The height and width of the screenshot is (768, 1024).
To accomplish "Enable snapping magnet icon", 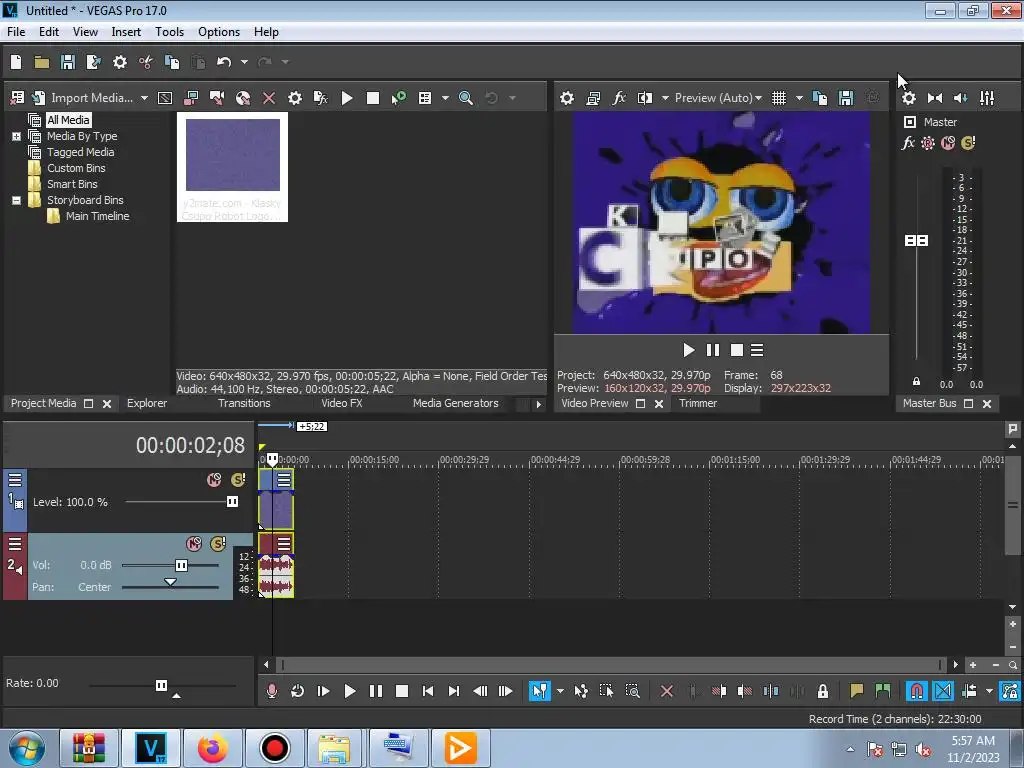I will click(917, 691).
